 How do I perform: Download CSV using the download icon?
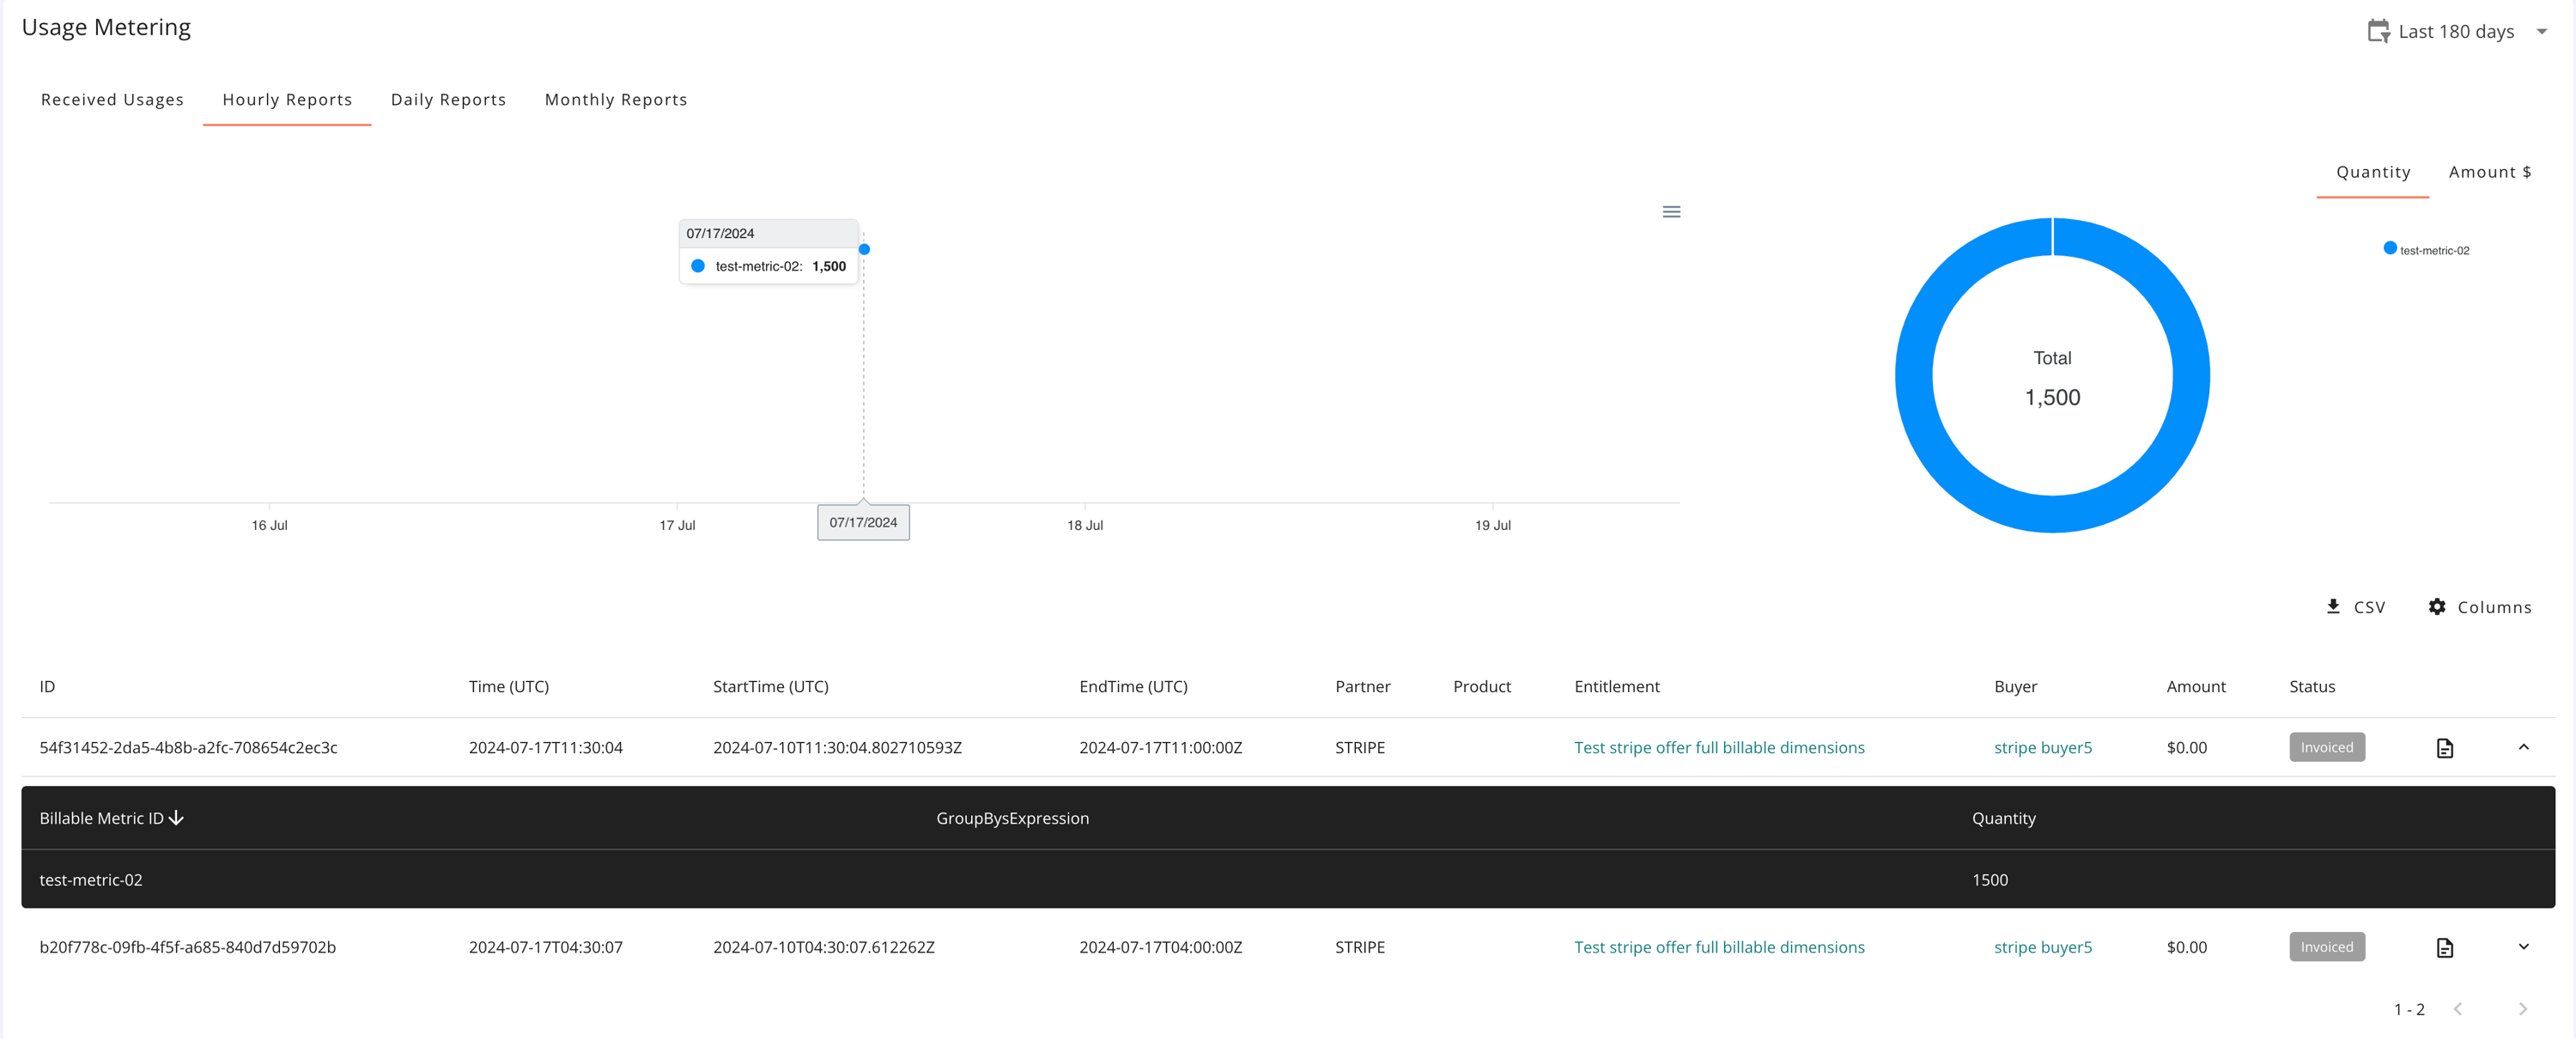(x=2333, y=607)
